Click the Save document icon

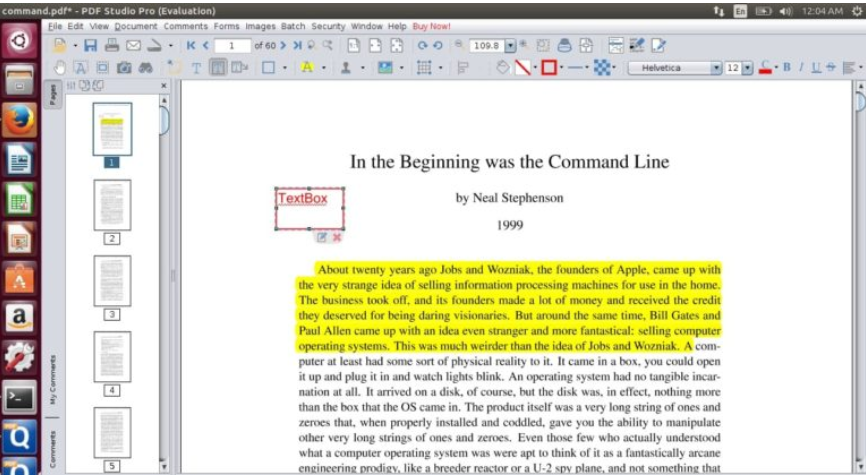click(x=91, y=45)
